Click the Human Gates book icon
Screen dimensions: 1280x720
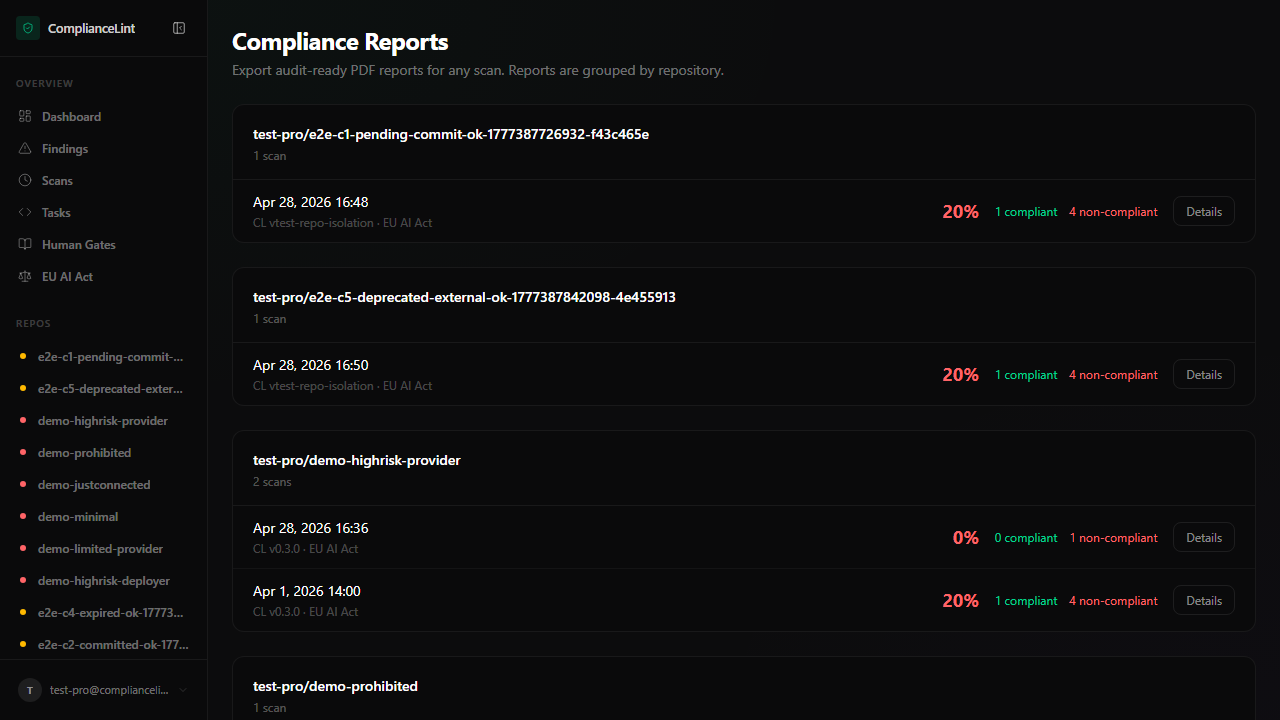coord(25,245)
